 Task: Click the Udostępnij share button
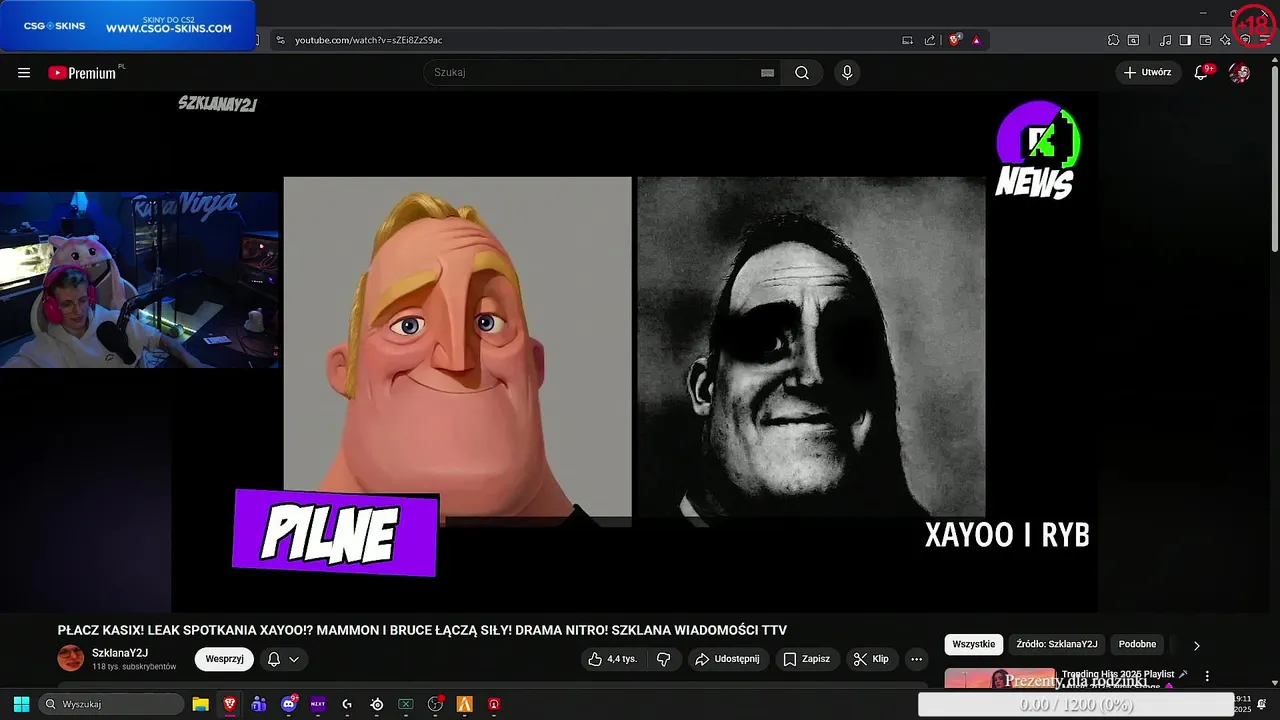coord(727,659)
